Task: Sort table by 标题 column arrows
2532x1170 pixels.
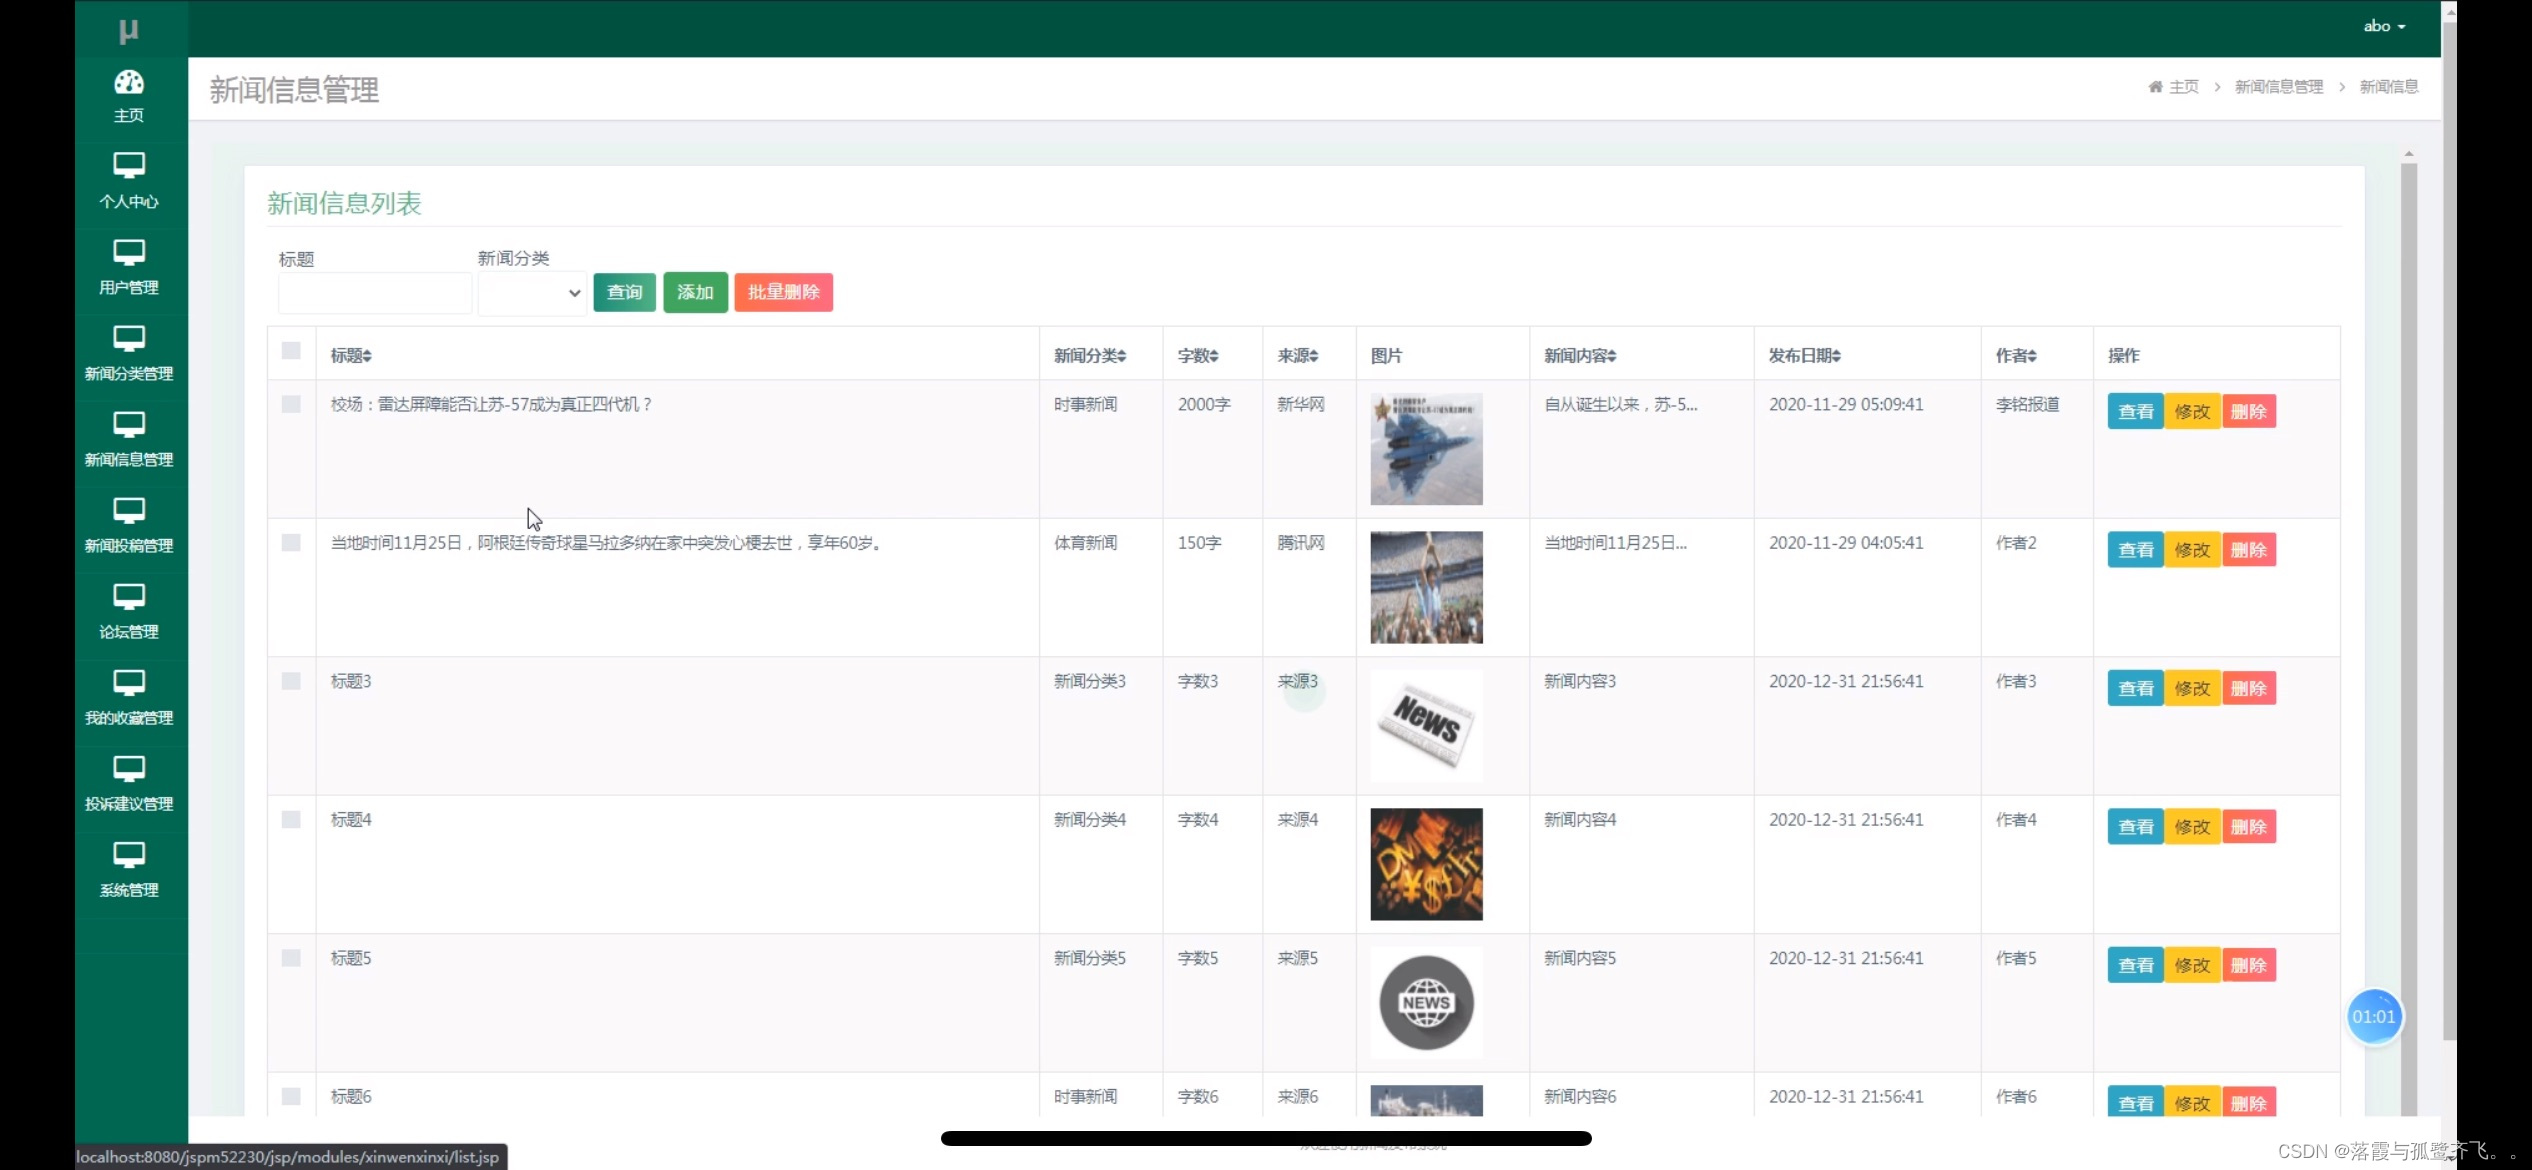Action: [x=367, y=356]
